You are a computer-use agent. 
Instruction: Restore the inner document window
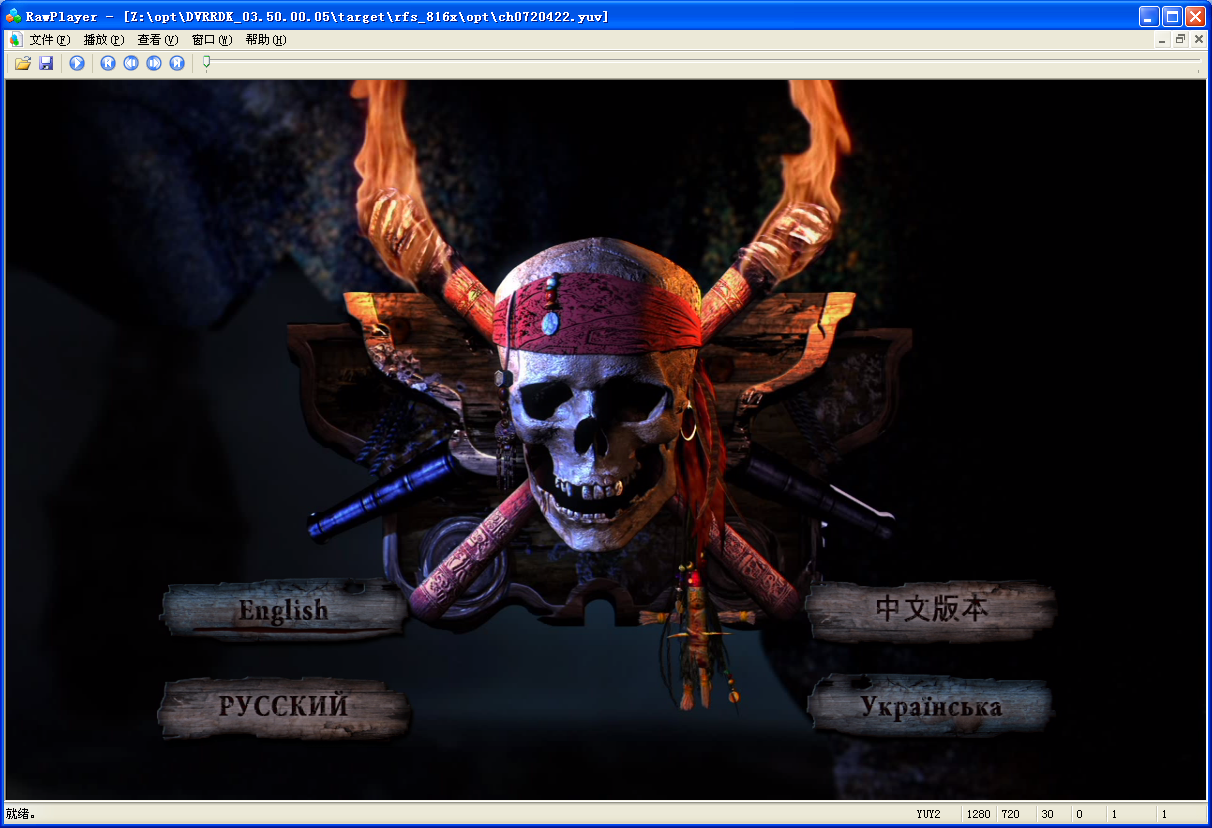1180,40
